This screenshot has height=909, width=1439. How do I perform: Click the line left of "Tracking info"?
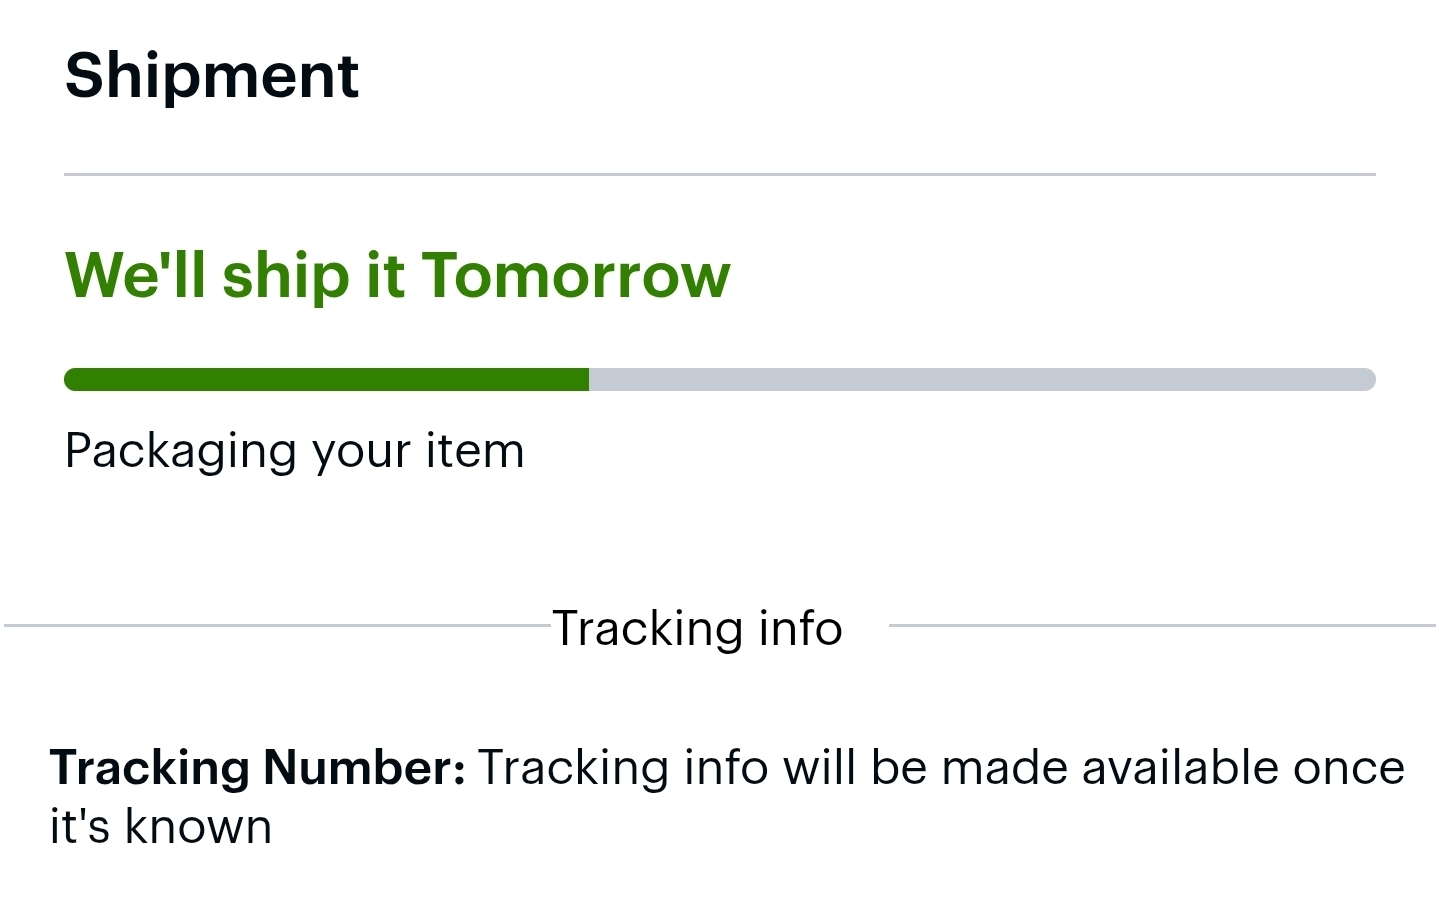pos(278,626)
